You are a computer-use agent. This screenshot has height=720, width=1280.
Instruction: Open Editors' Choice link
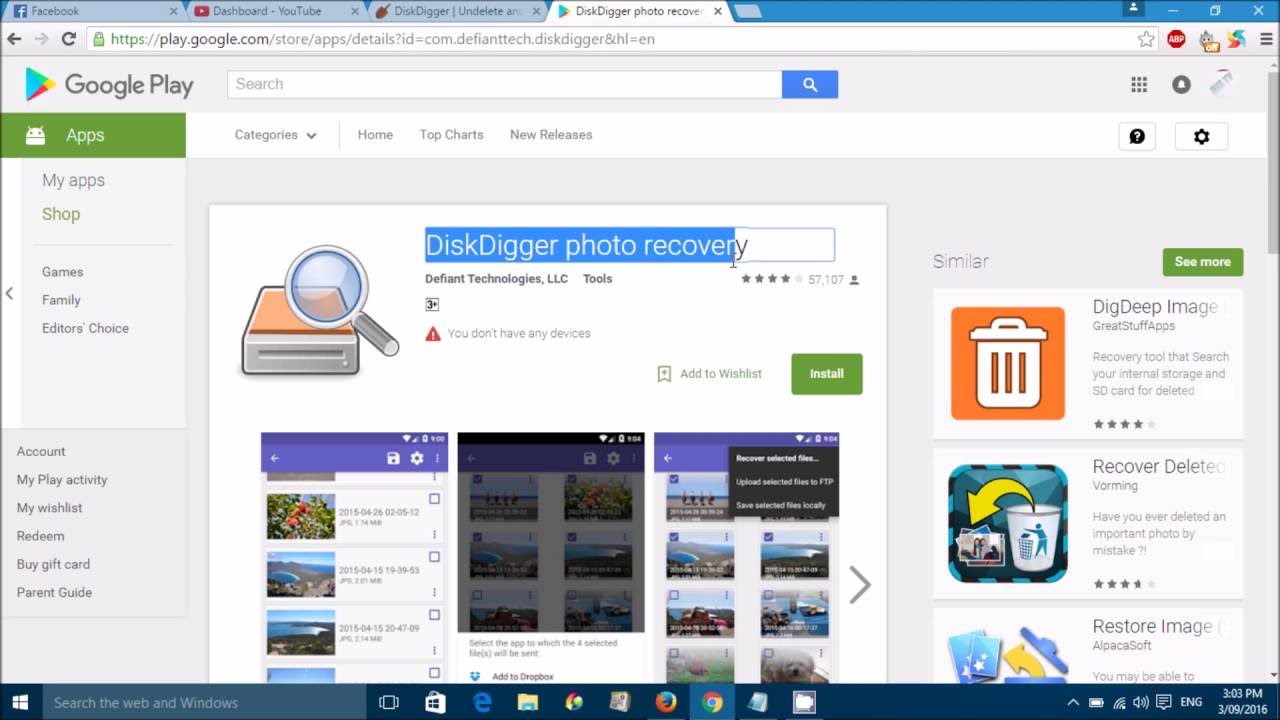85,328
